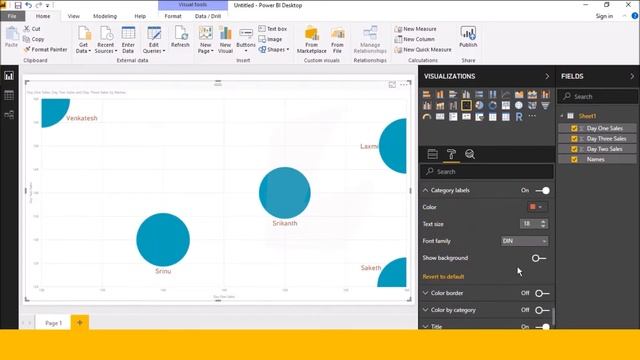Open the Fields well pane icon

tap(432, 154)
